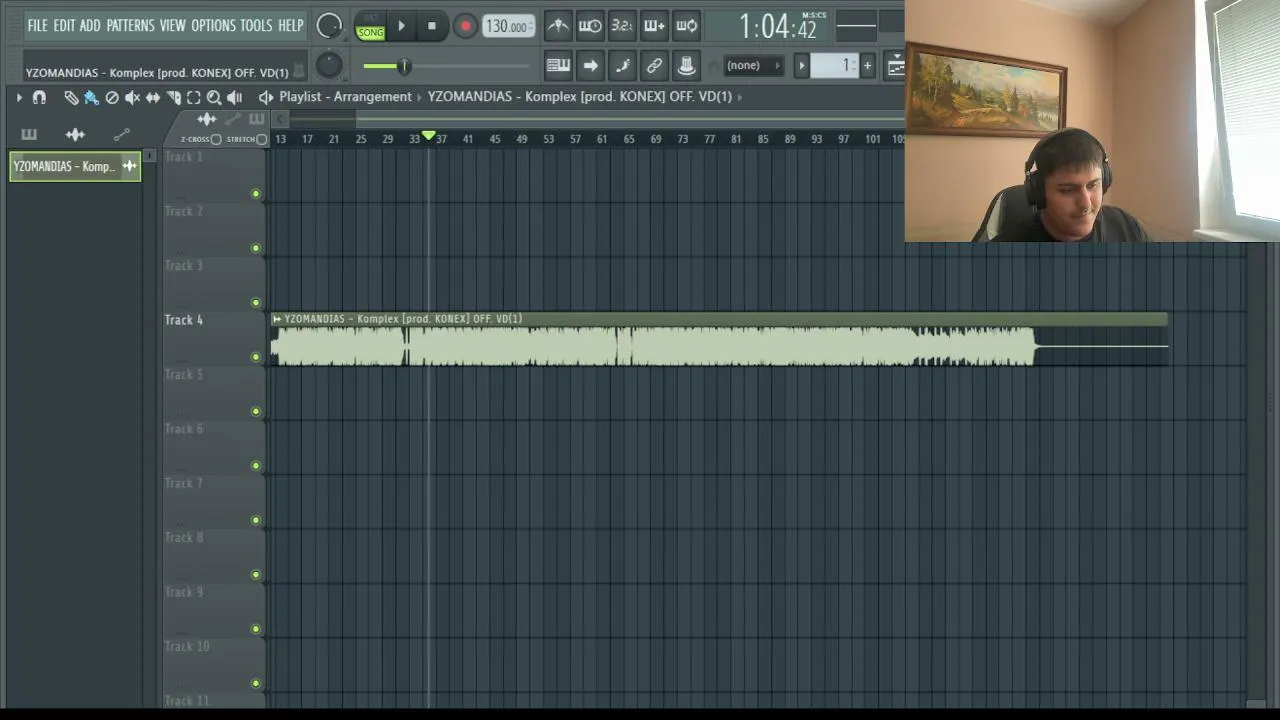Image resolution: width=1280 pixels, height=720 pixels.
Task: Show automation clips in picker panel
Action: [x=122, y=134]
